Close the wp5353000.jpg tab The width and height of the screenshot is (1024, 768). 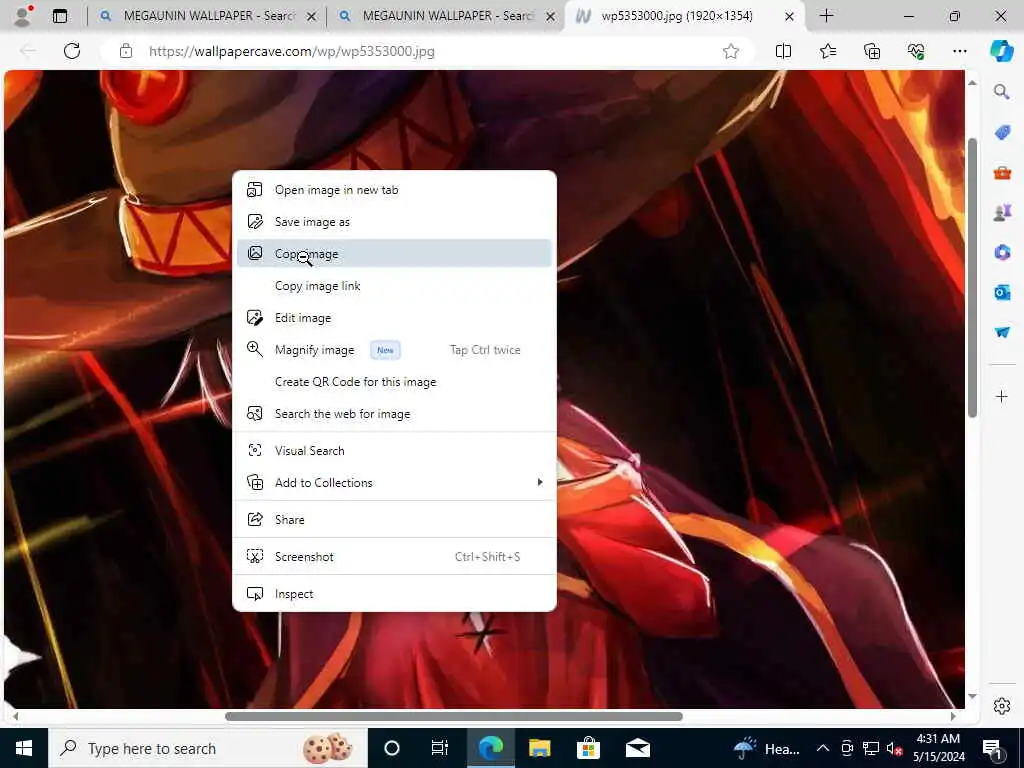pyautogui.click(x=790, y=16)
